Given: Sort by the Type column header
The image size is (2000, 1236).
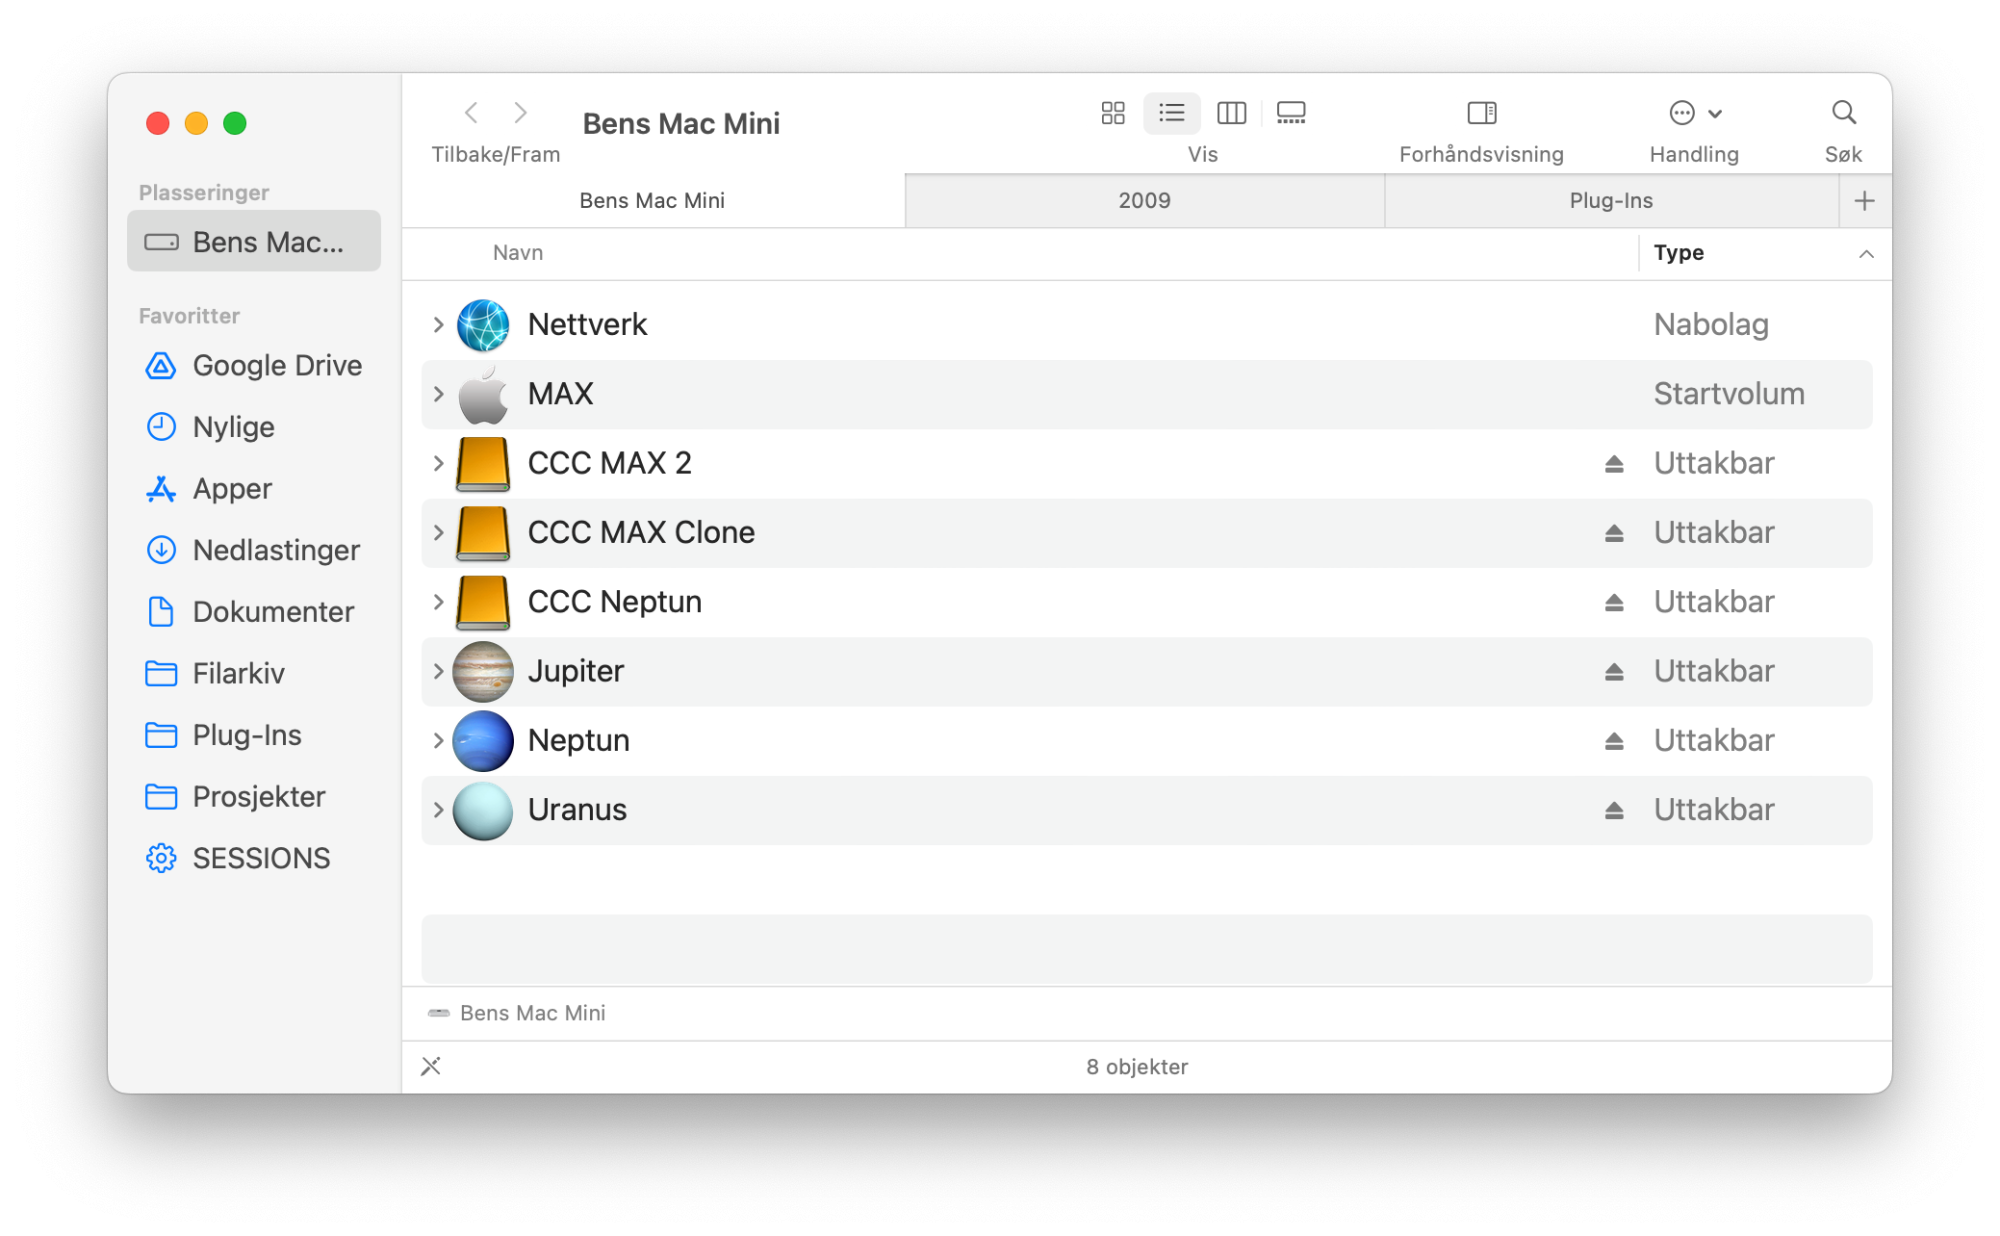Looking at the screenshot, I should (1678, 253).
